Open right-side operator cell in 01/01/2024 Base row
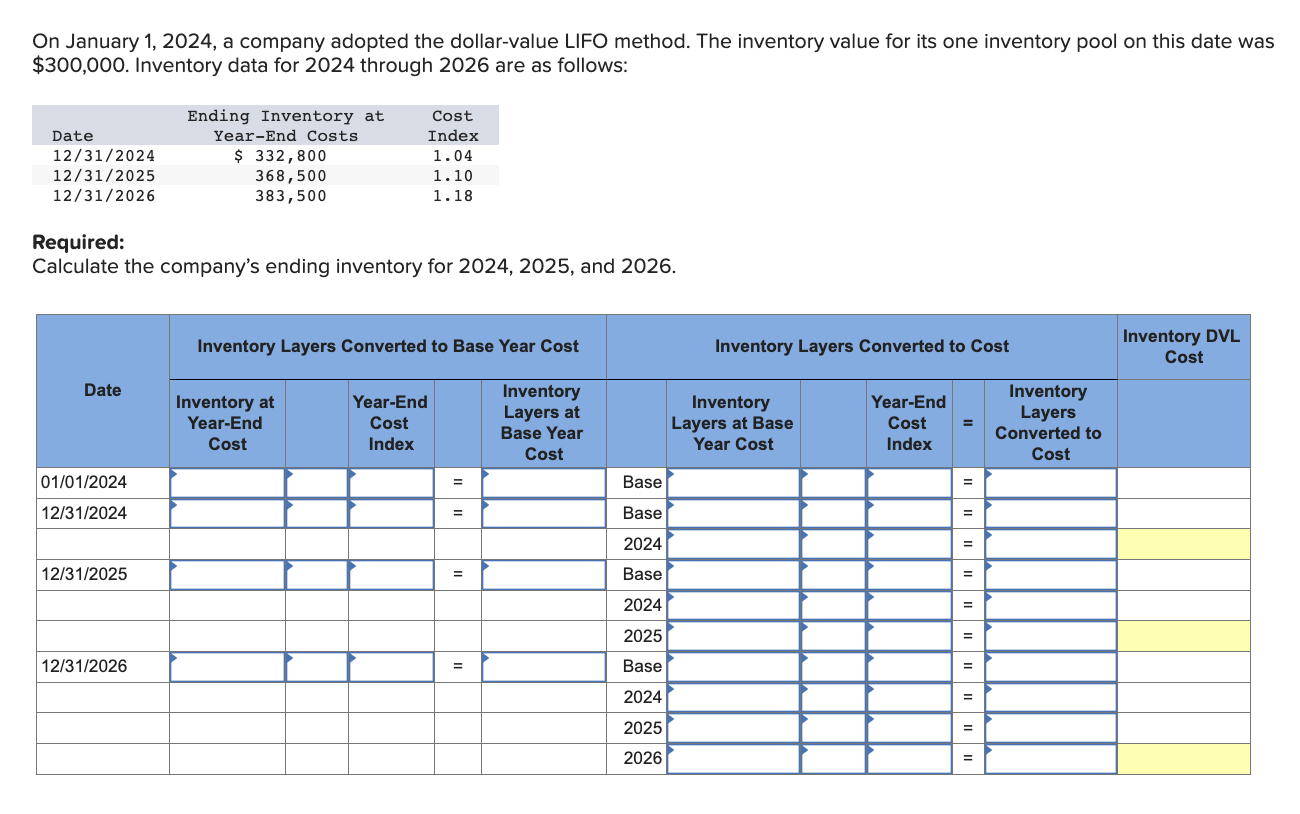The width and height of the screenshot is (1300, 814). click(x=833, y=482)
